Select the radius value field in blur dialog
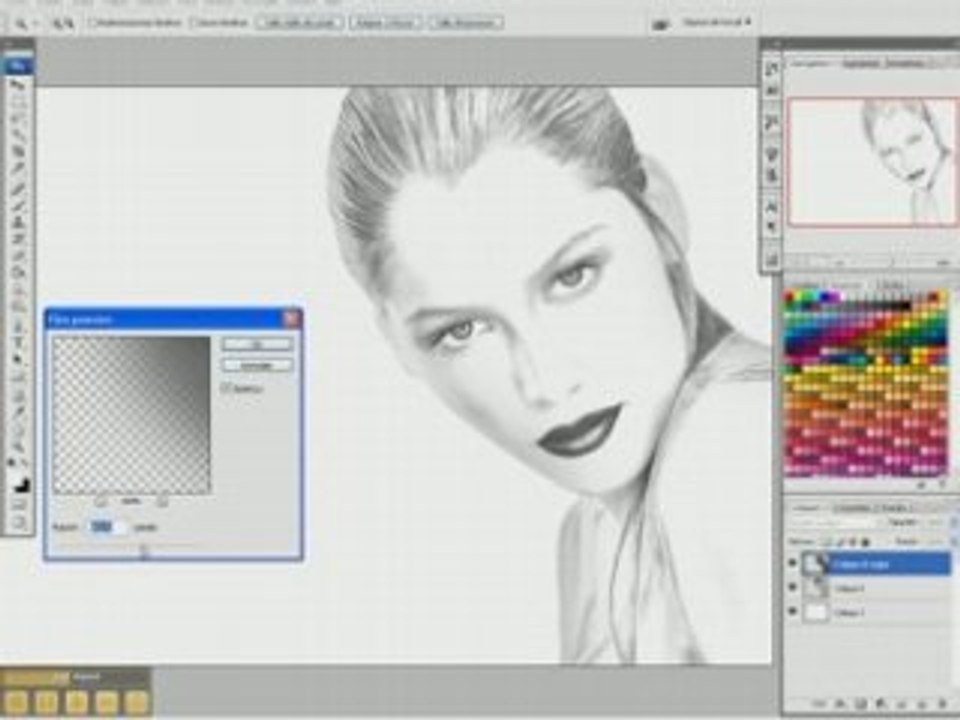The height and width of the screenshot is (720, 960). (107, 527)
